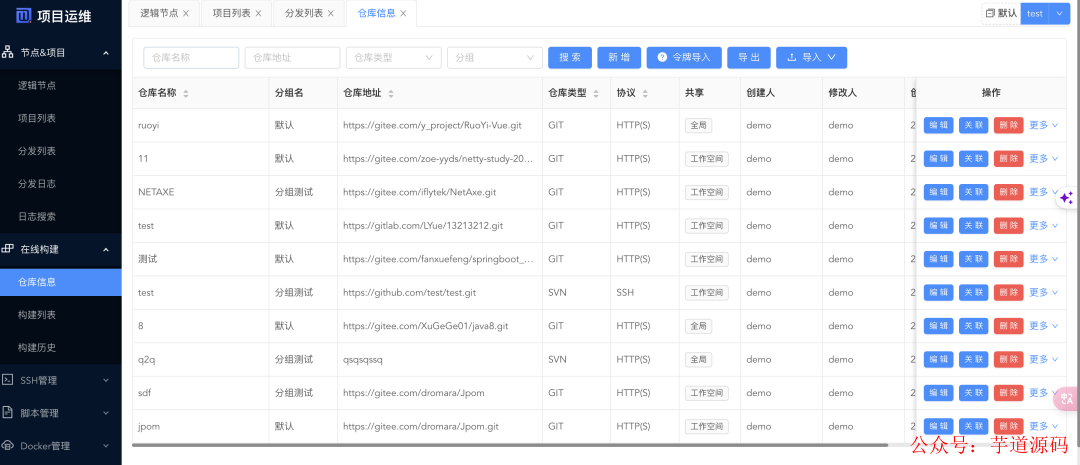Click the qsqsqssq address cell
1080x465 pixels.
(x=362, y=360)
